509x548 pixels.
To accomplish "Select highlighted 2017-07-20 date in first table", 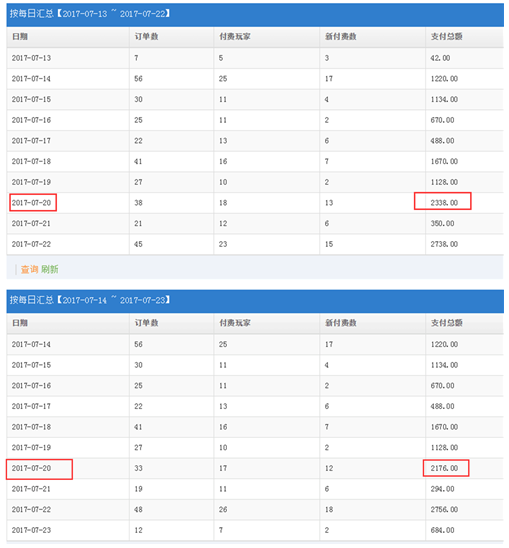I will coord(33,203).
